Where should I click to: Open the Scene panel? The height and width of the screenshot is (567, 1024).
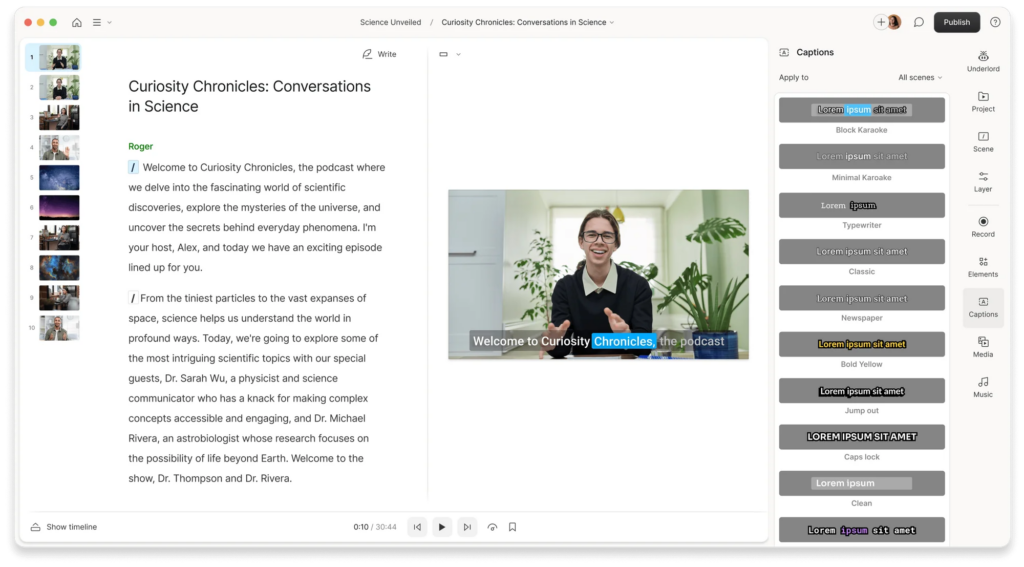(983, 141)
